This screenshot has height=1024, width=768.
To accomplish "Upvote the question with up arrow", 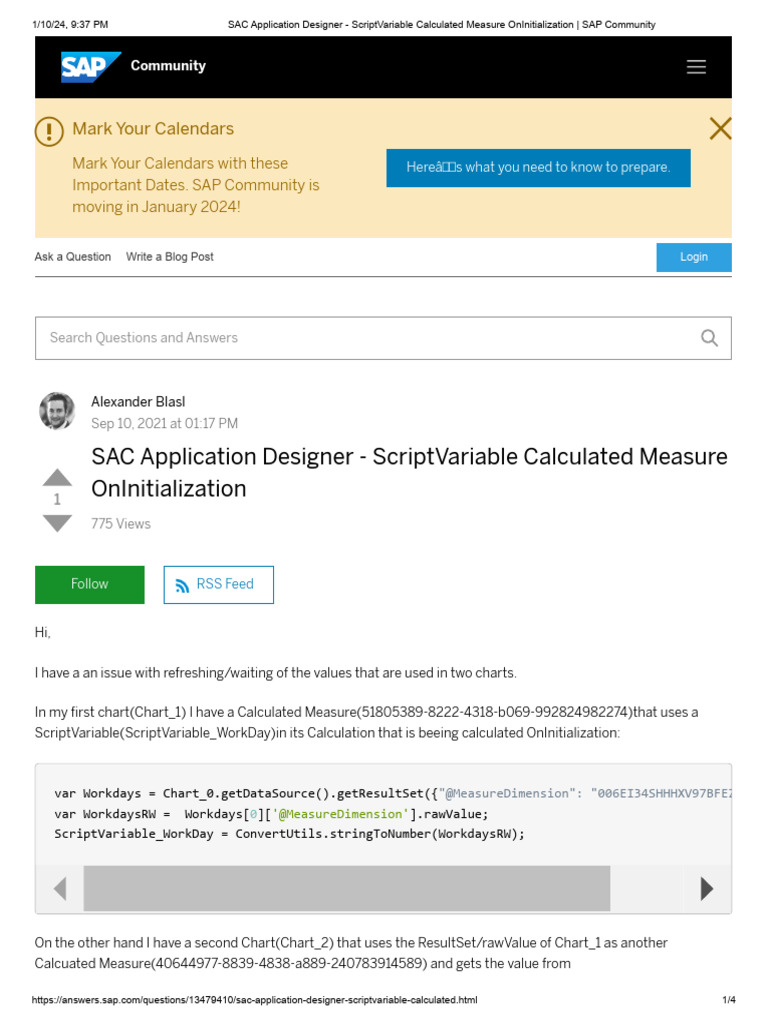I will [57, 477].
